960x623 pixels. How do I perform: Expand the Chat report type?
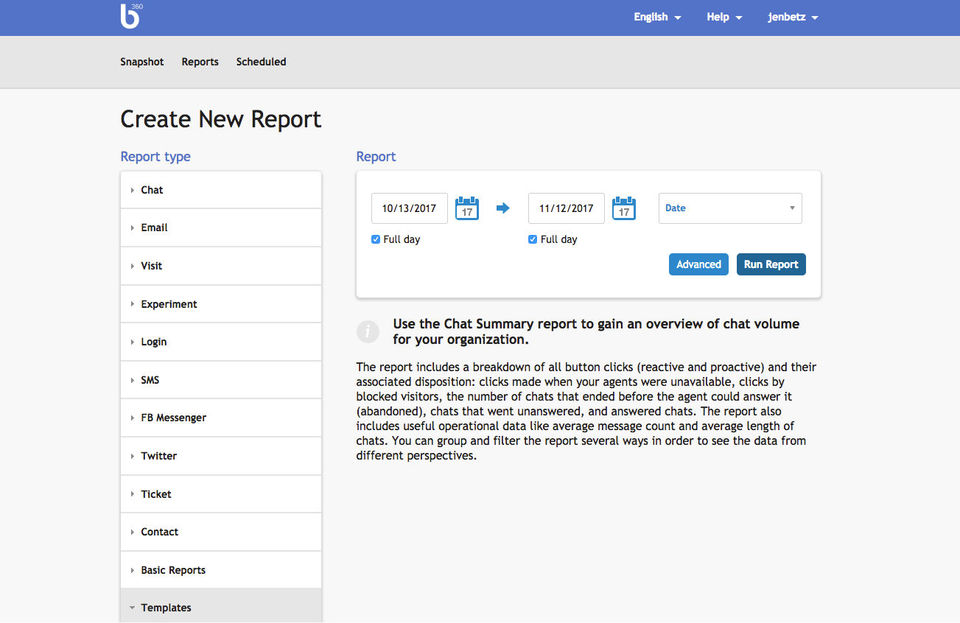point(152,190)
